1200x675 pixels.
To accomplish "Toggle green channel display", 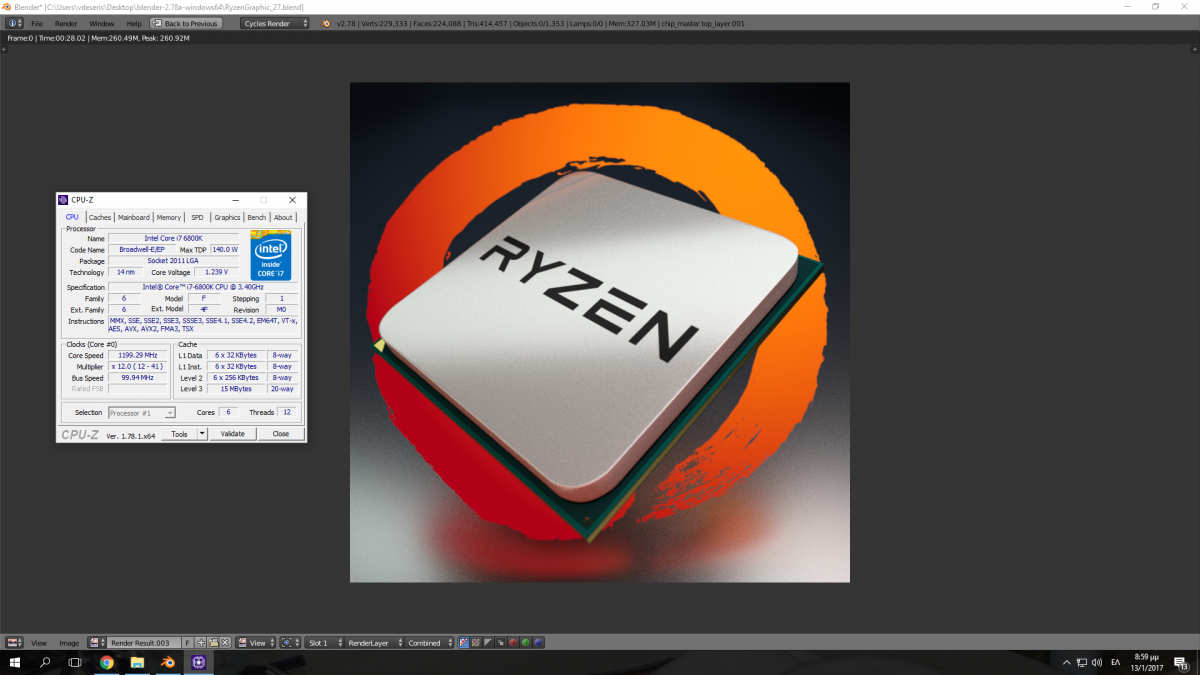I will tap(525, 643).
